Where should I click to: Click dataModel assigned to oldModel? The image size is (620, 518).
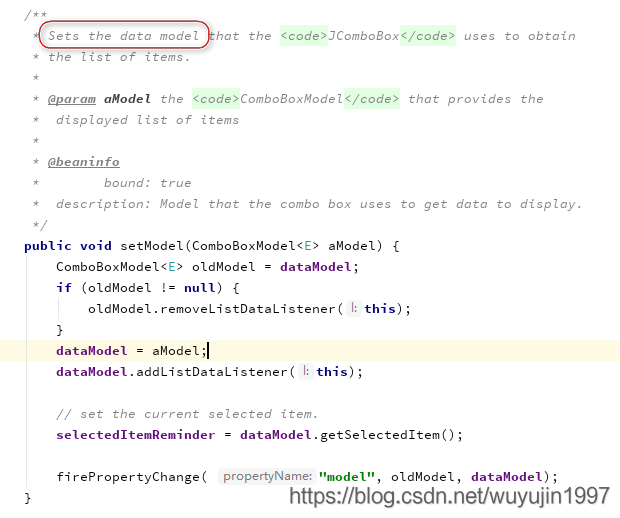(x=316, y=267)
